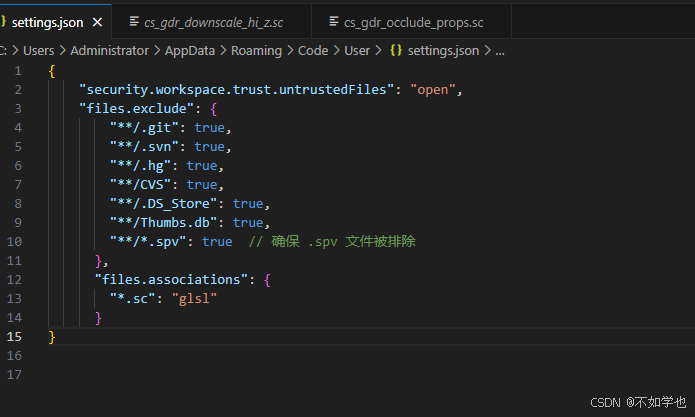Click the opening pink brace after files.associations

(267, 280)
